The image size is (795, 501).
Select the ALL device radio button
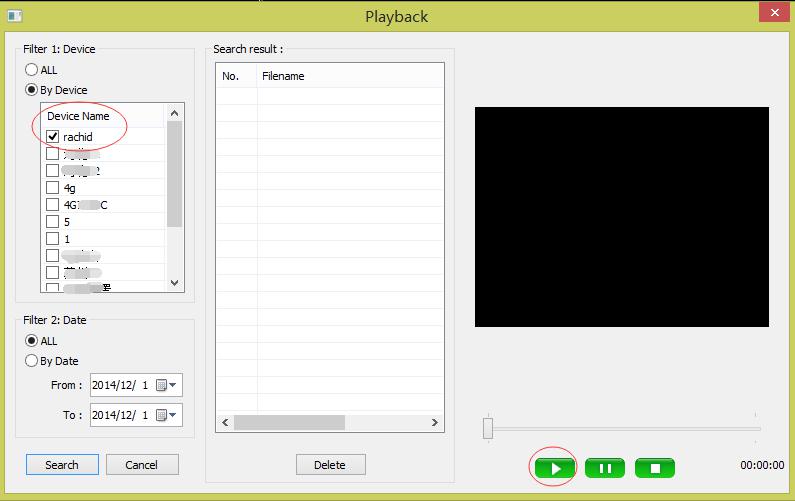tap(32, 70)
